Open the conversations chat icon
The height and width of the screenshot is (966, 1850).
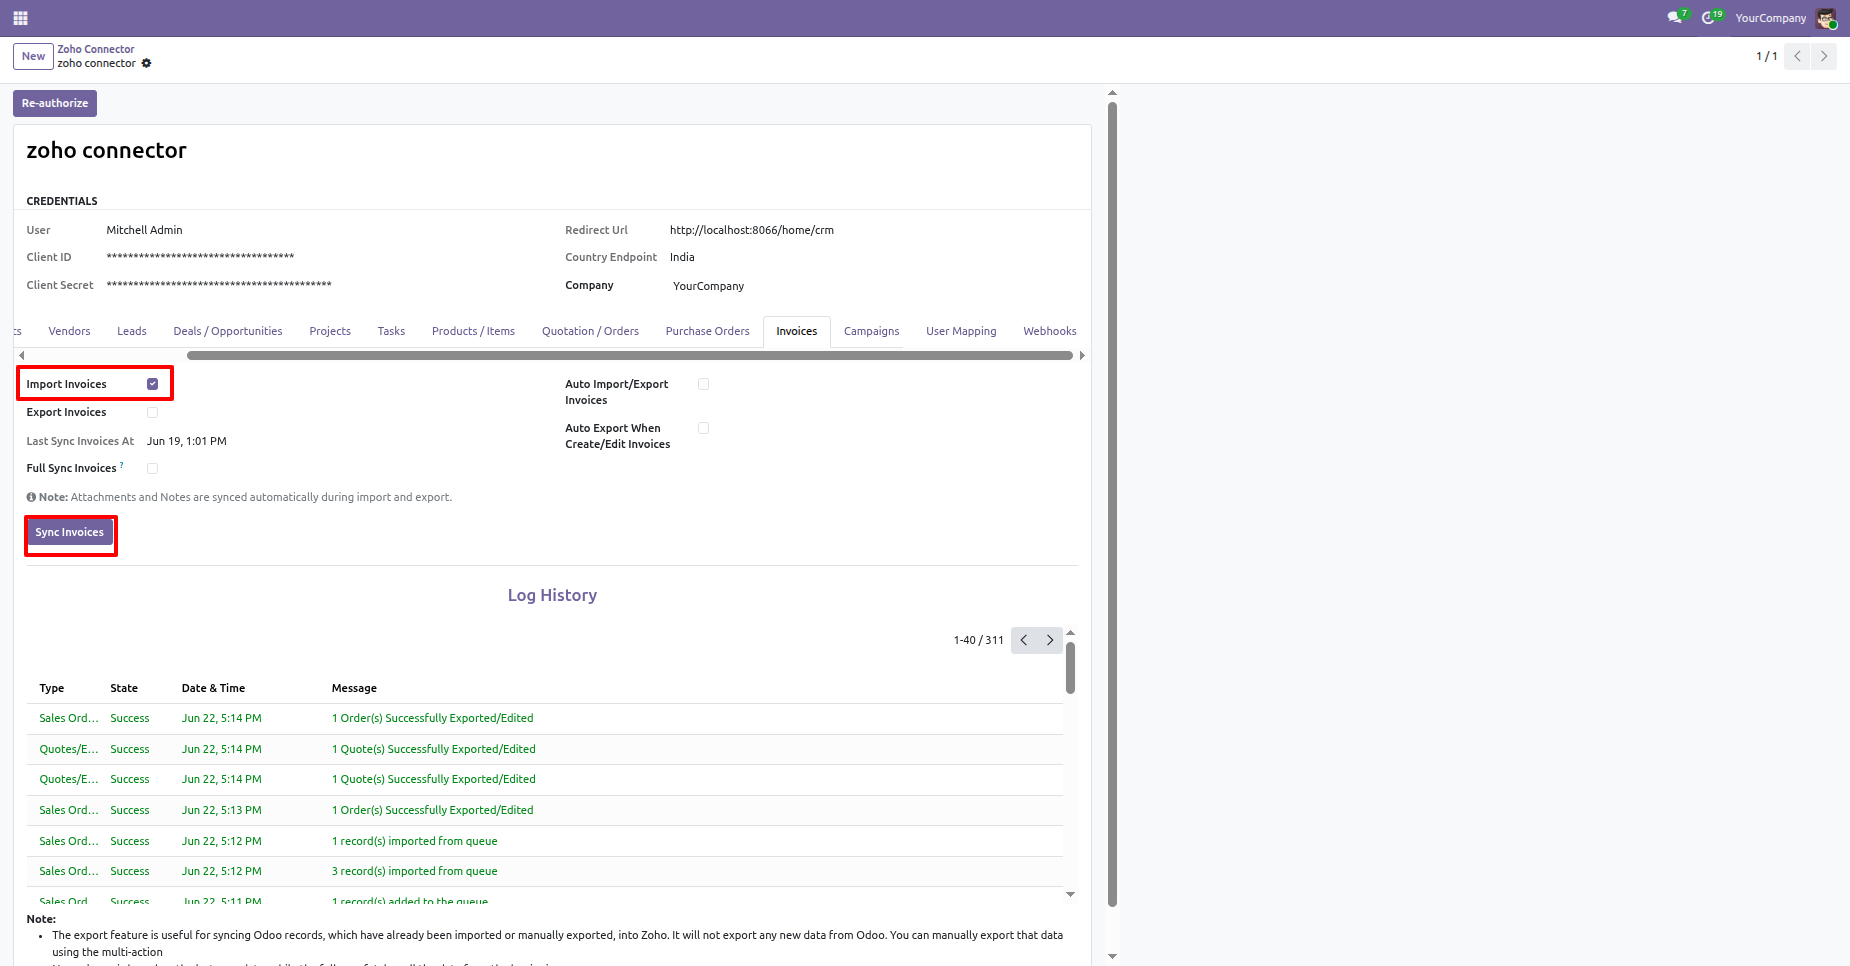tap(1676, 17)
